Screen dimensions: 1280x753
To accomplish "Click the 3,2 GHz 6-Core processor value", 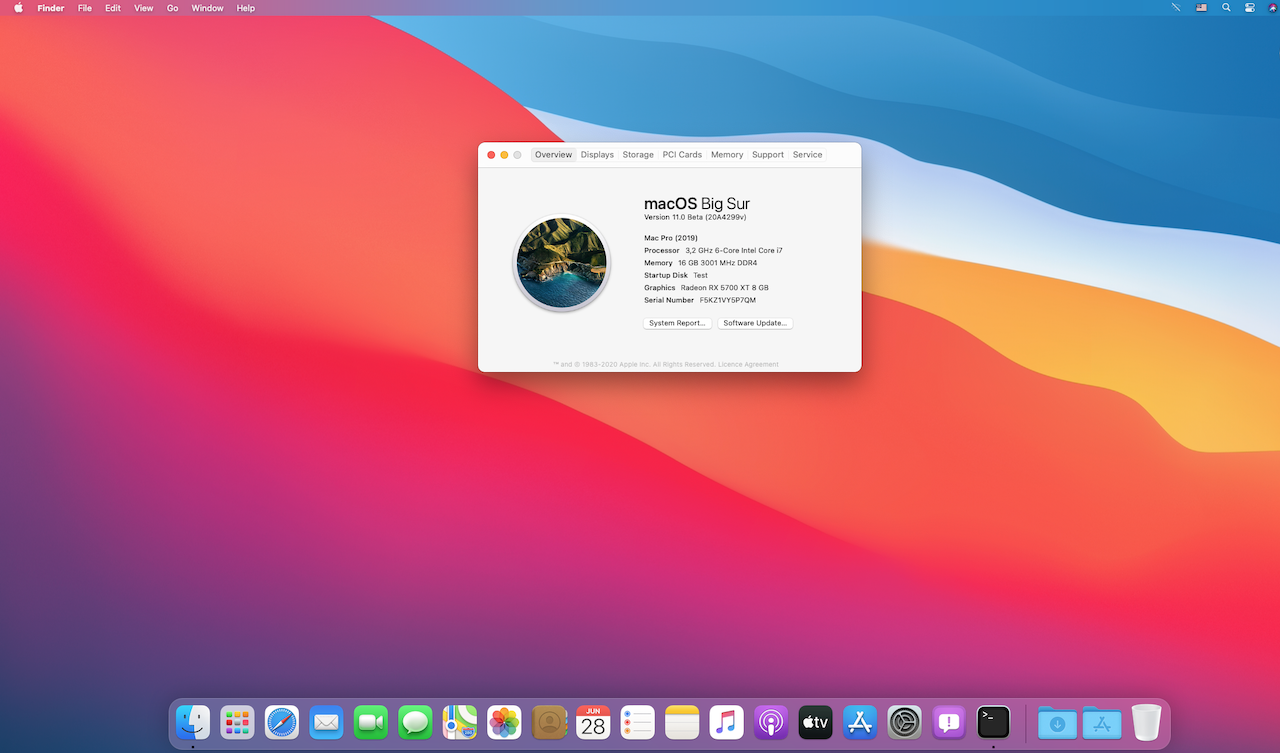I will click(x=734, y=250).
